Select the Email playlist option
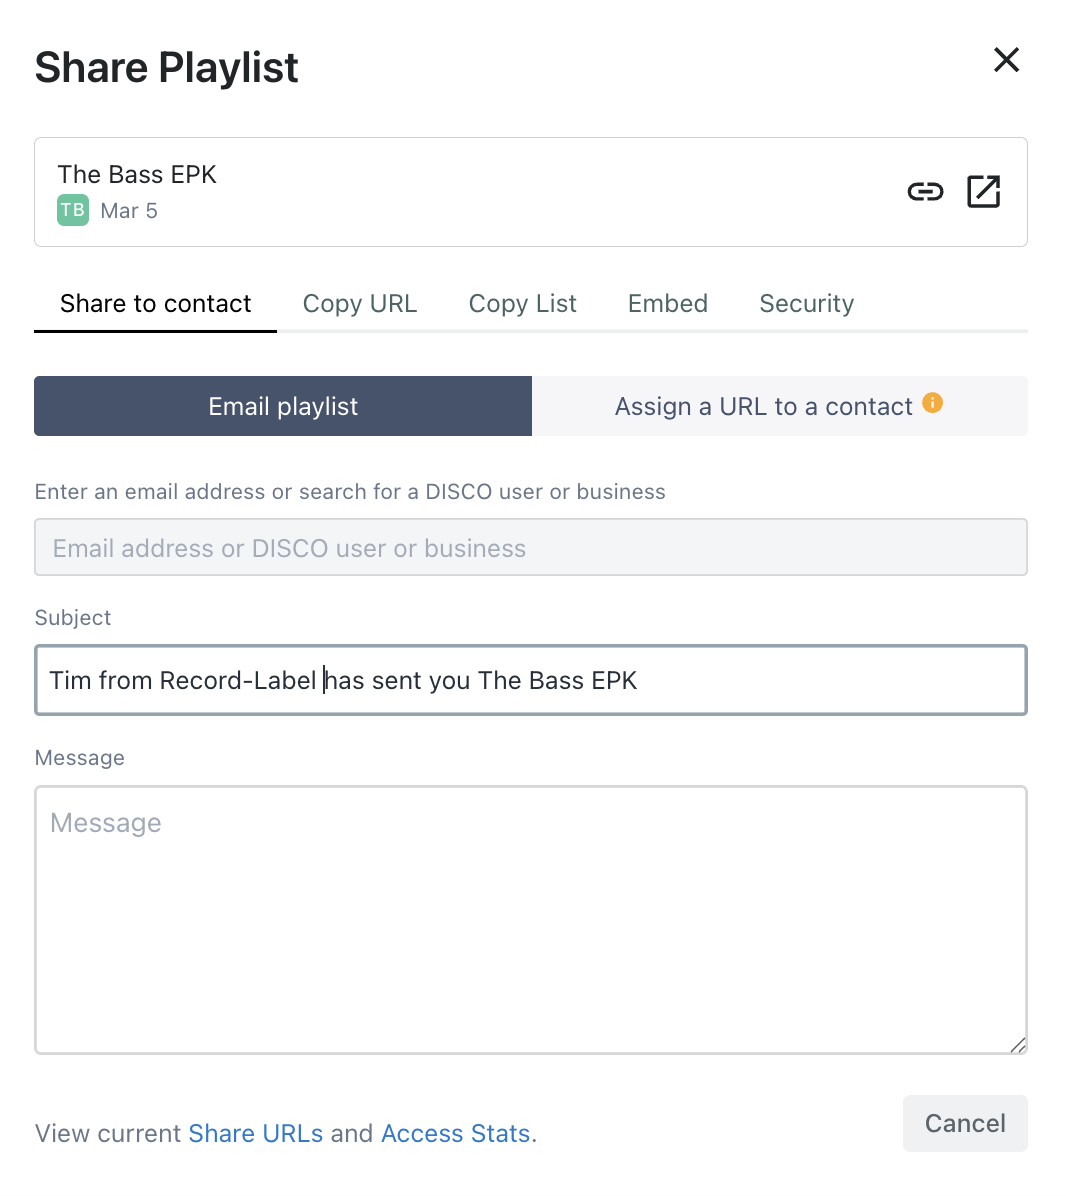Screen dimensions: 1066x1196 pos(283,406)
